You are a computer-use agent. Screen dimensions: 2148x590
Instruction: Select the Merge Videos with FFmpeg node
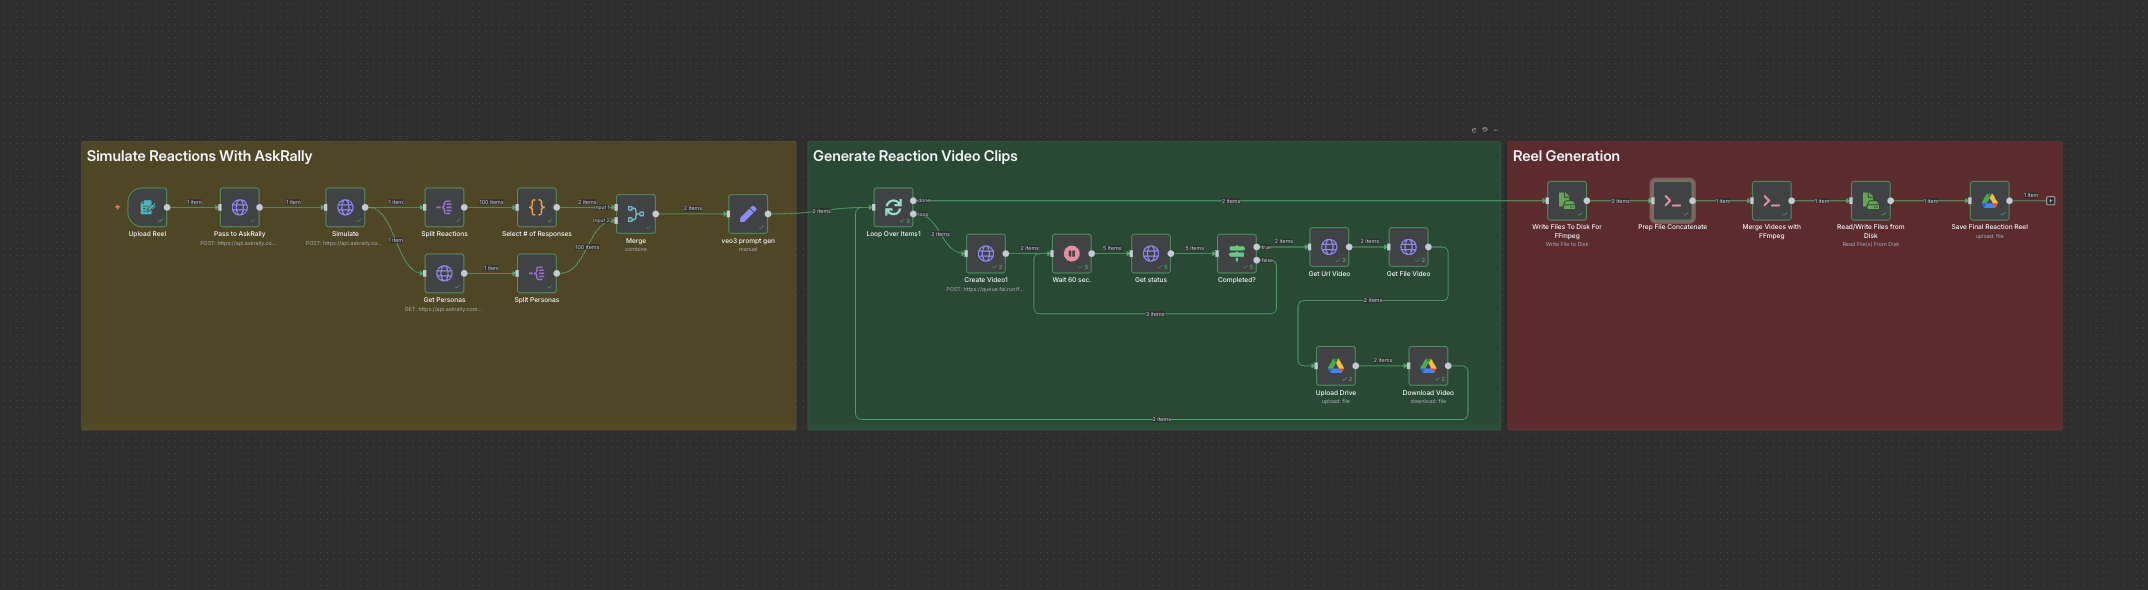[1771, 200]
